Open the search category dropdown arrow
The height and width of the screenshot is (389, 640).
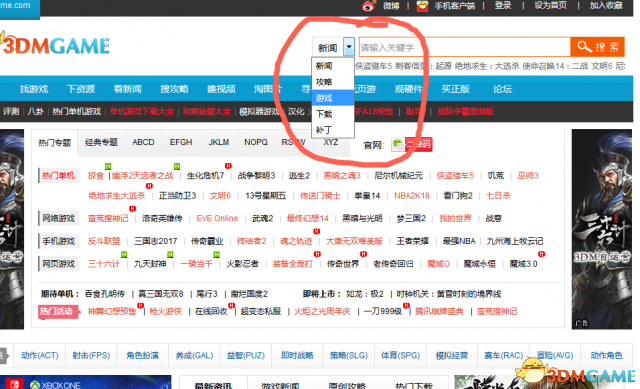point(349,47)
